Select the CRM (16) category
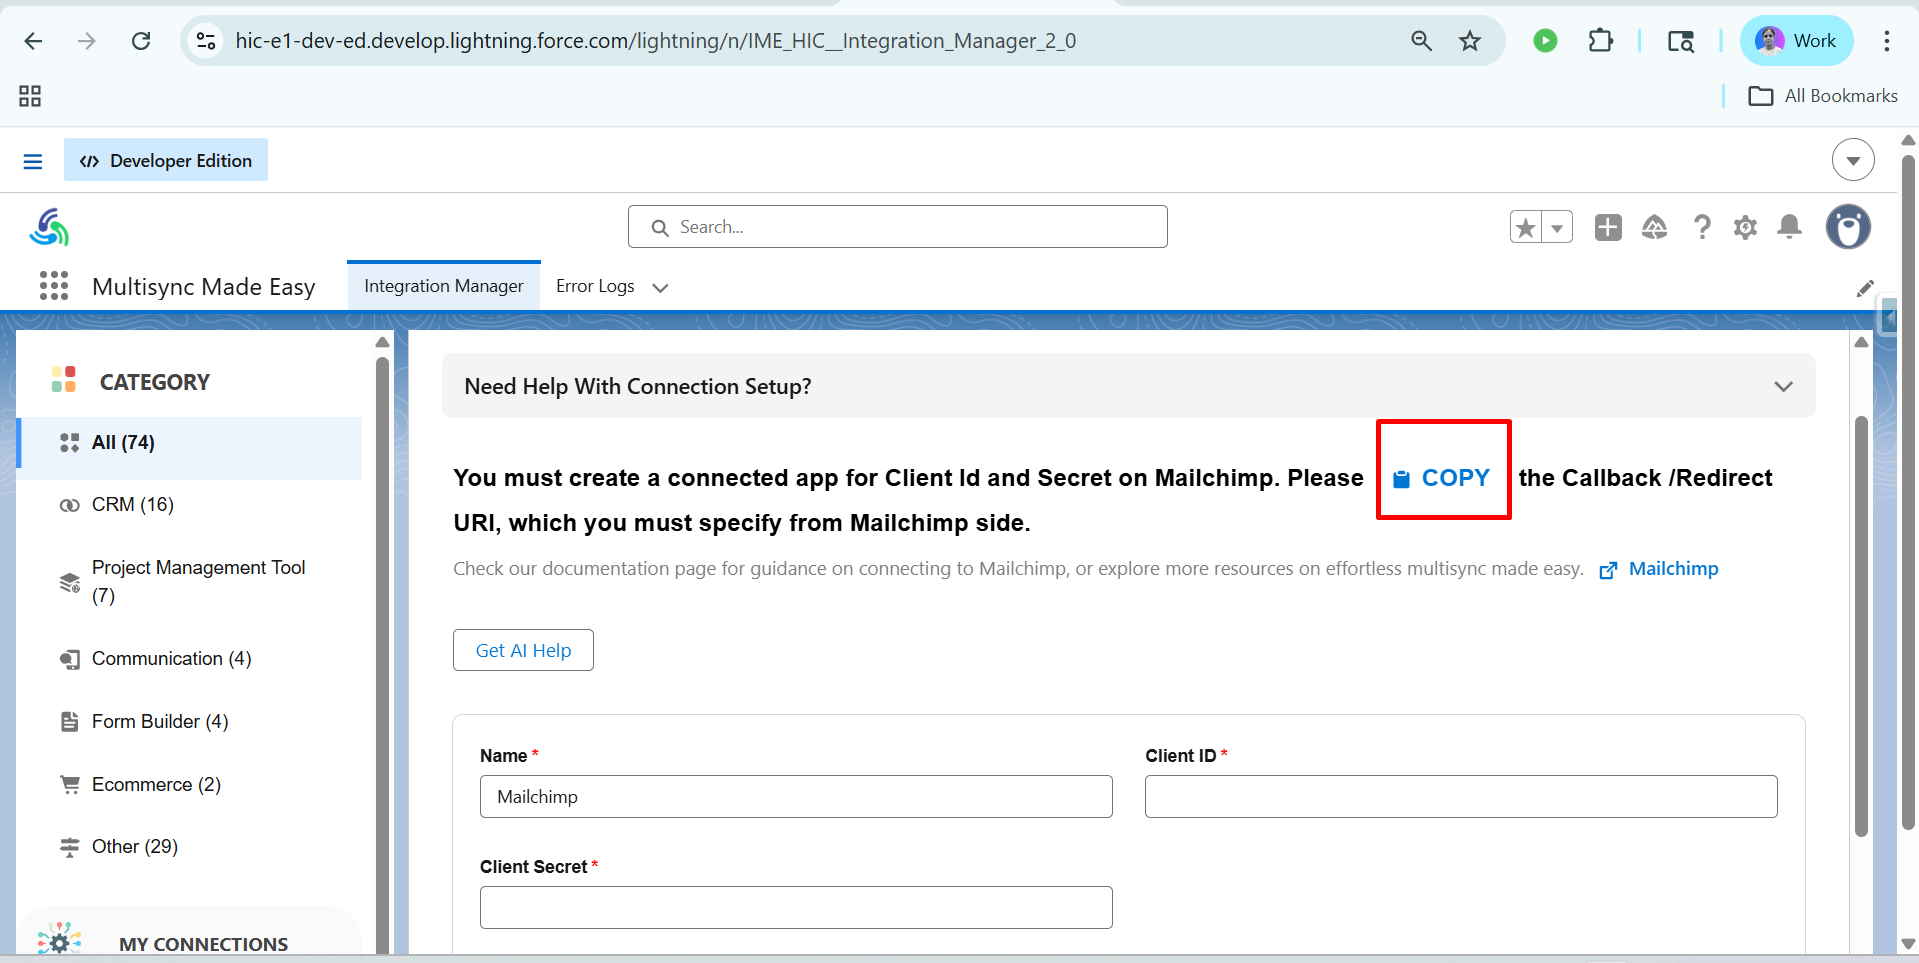The image size is (1919, 963). click(x=190, y=505)
